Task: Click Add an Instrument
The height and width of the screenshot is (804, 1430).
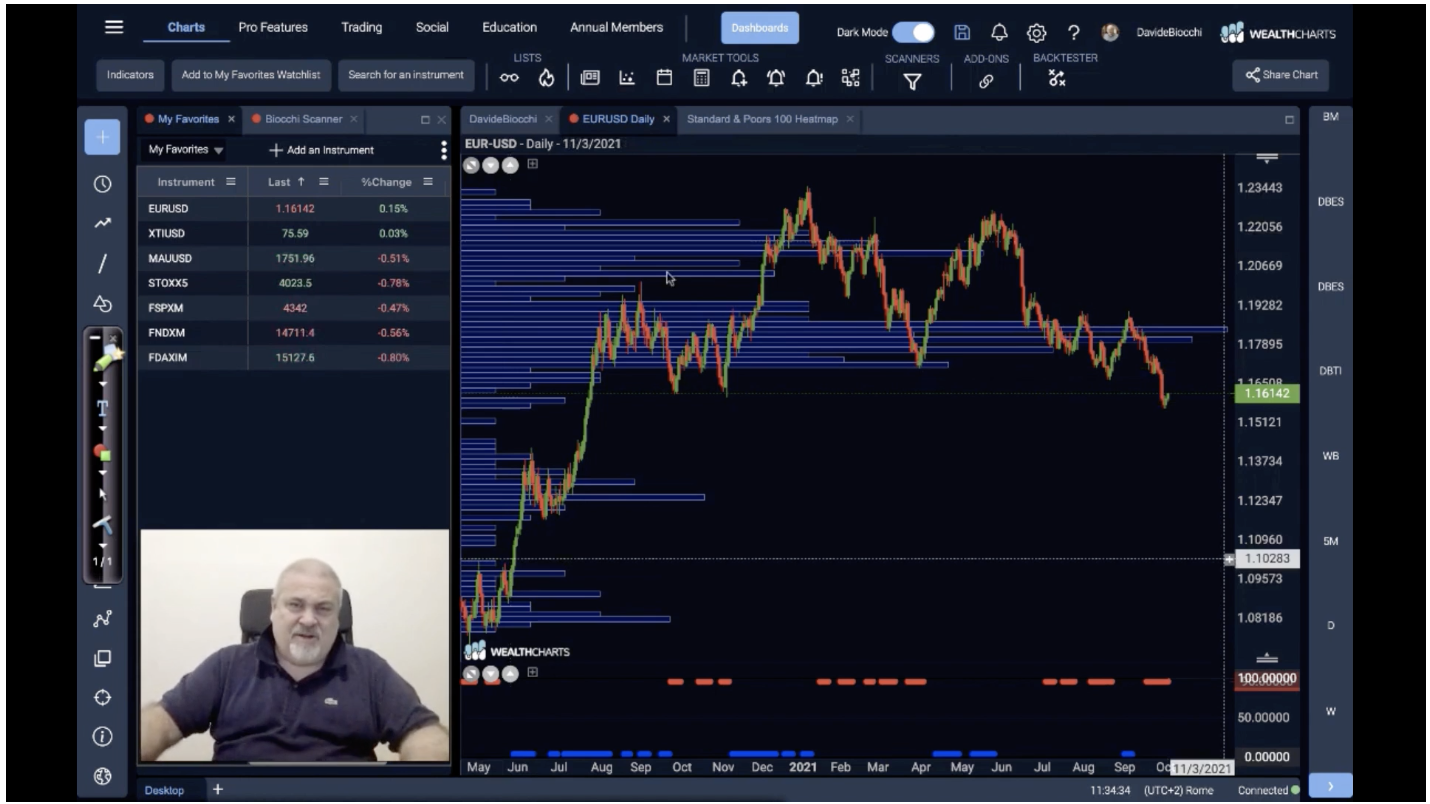Action: [x=321, y=150]
